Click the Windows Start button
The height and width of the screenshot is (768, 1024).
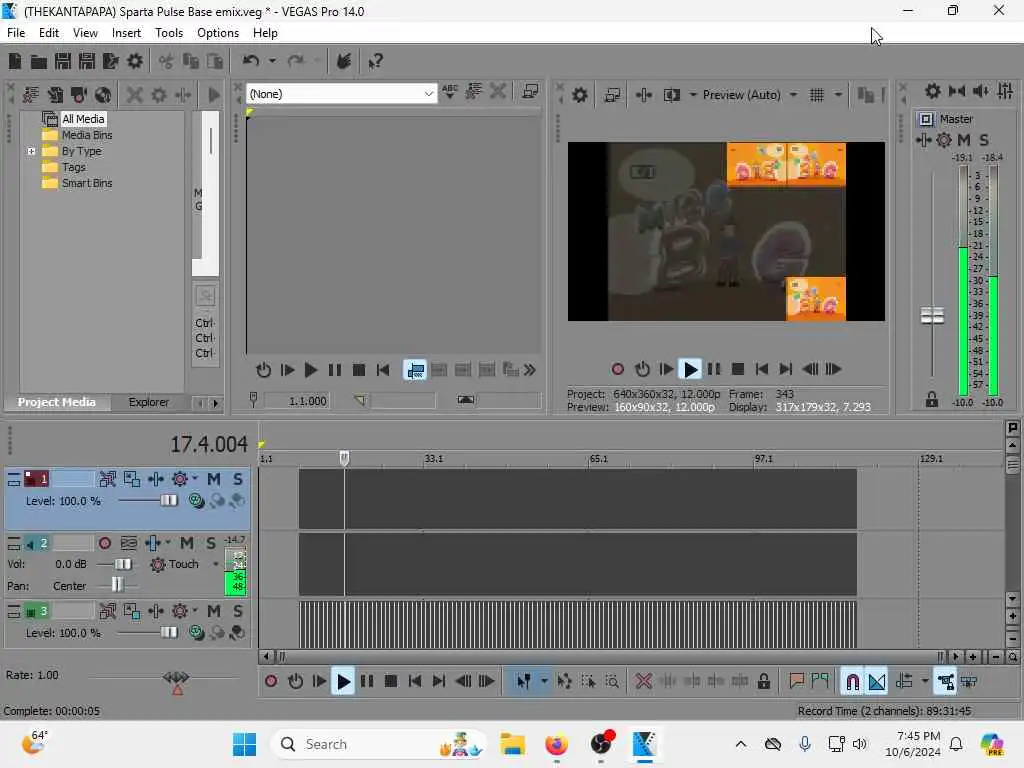click(244, 744)
